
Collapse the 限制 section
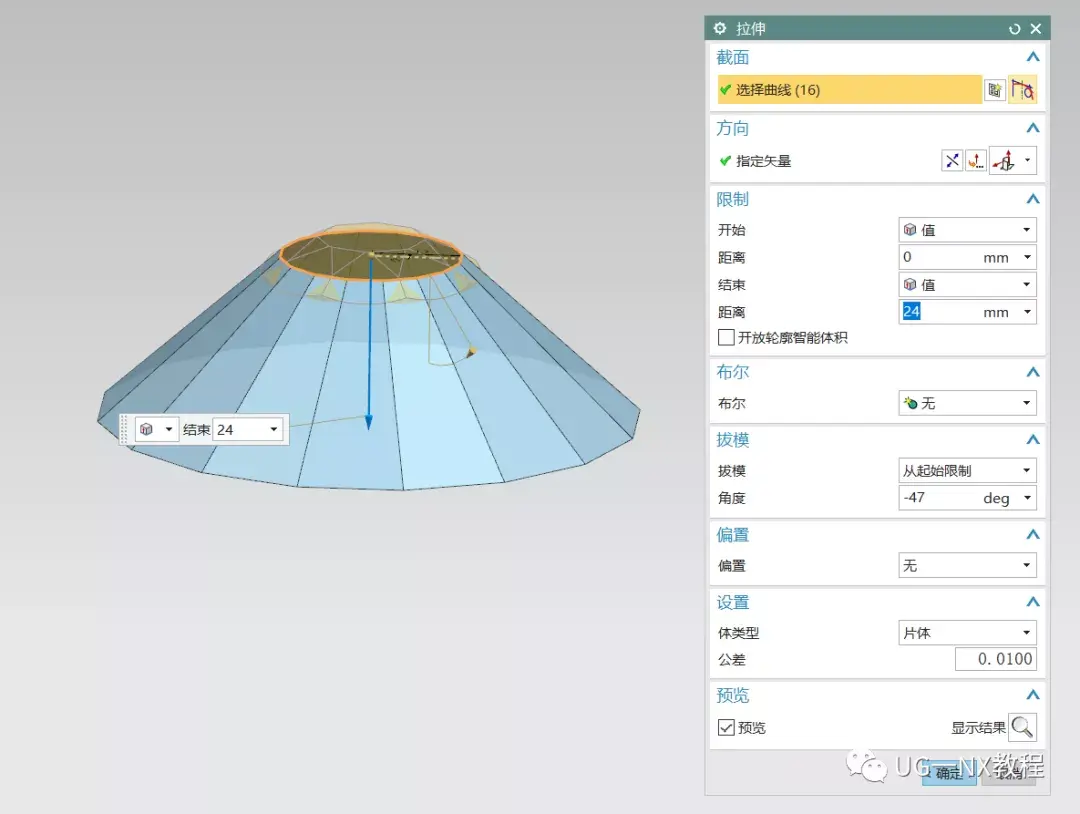tap(1033, 200)
